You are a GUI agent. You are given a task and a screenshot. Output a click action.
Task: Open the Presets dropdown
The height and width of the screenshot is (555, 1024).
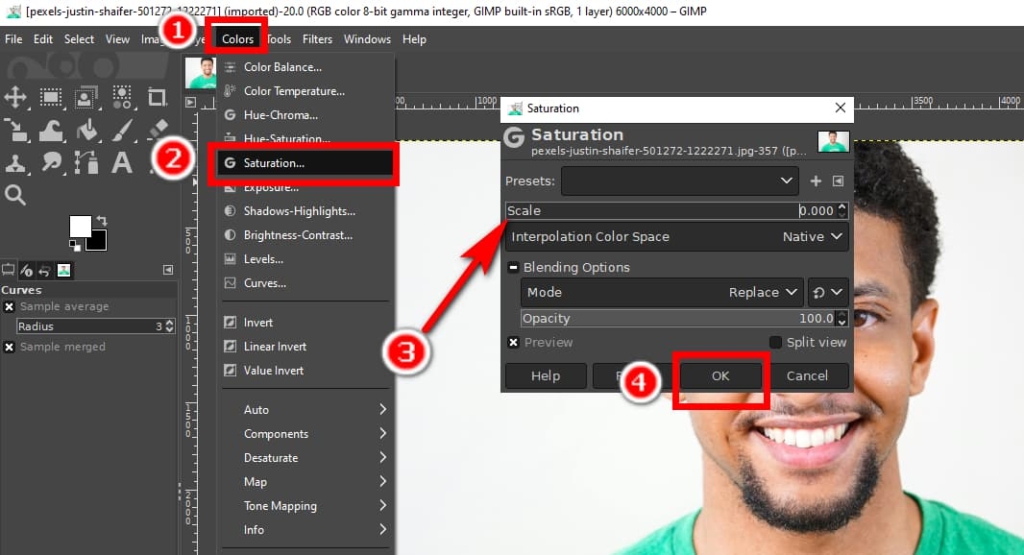point(679,181)
